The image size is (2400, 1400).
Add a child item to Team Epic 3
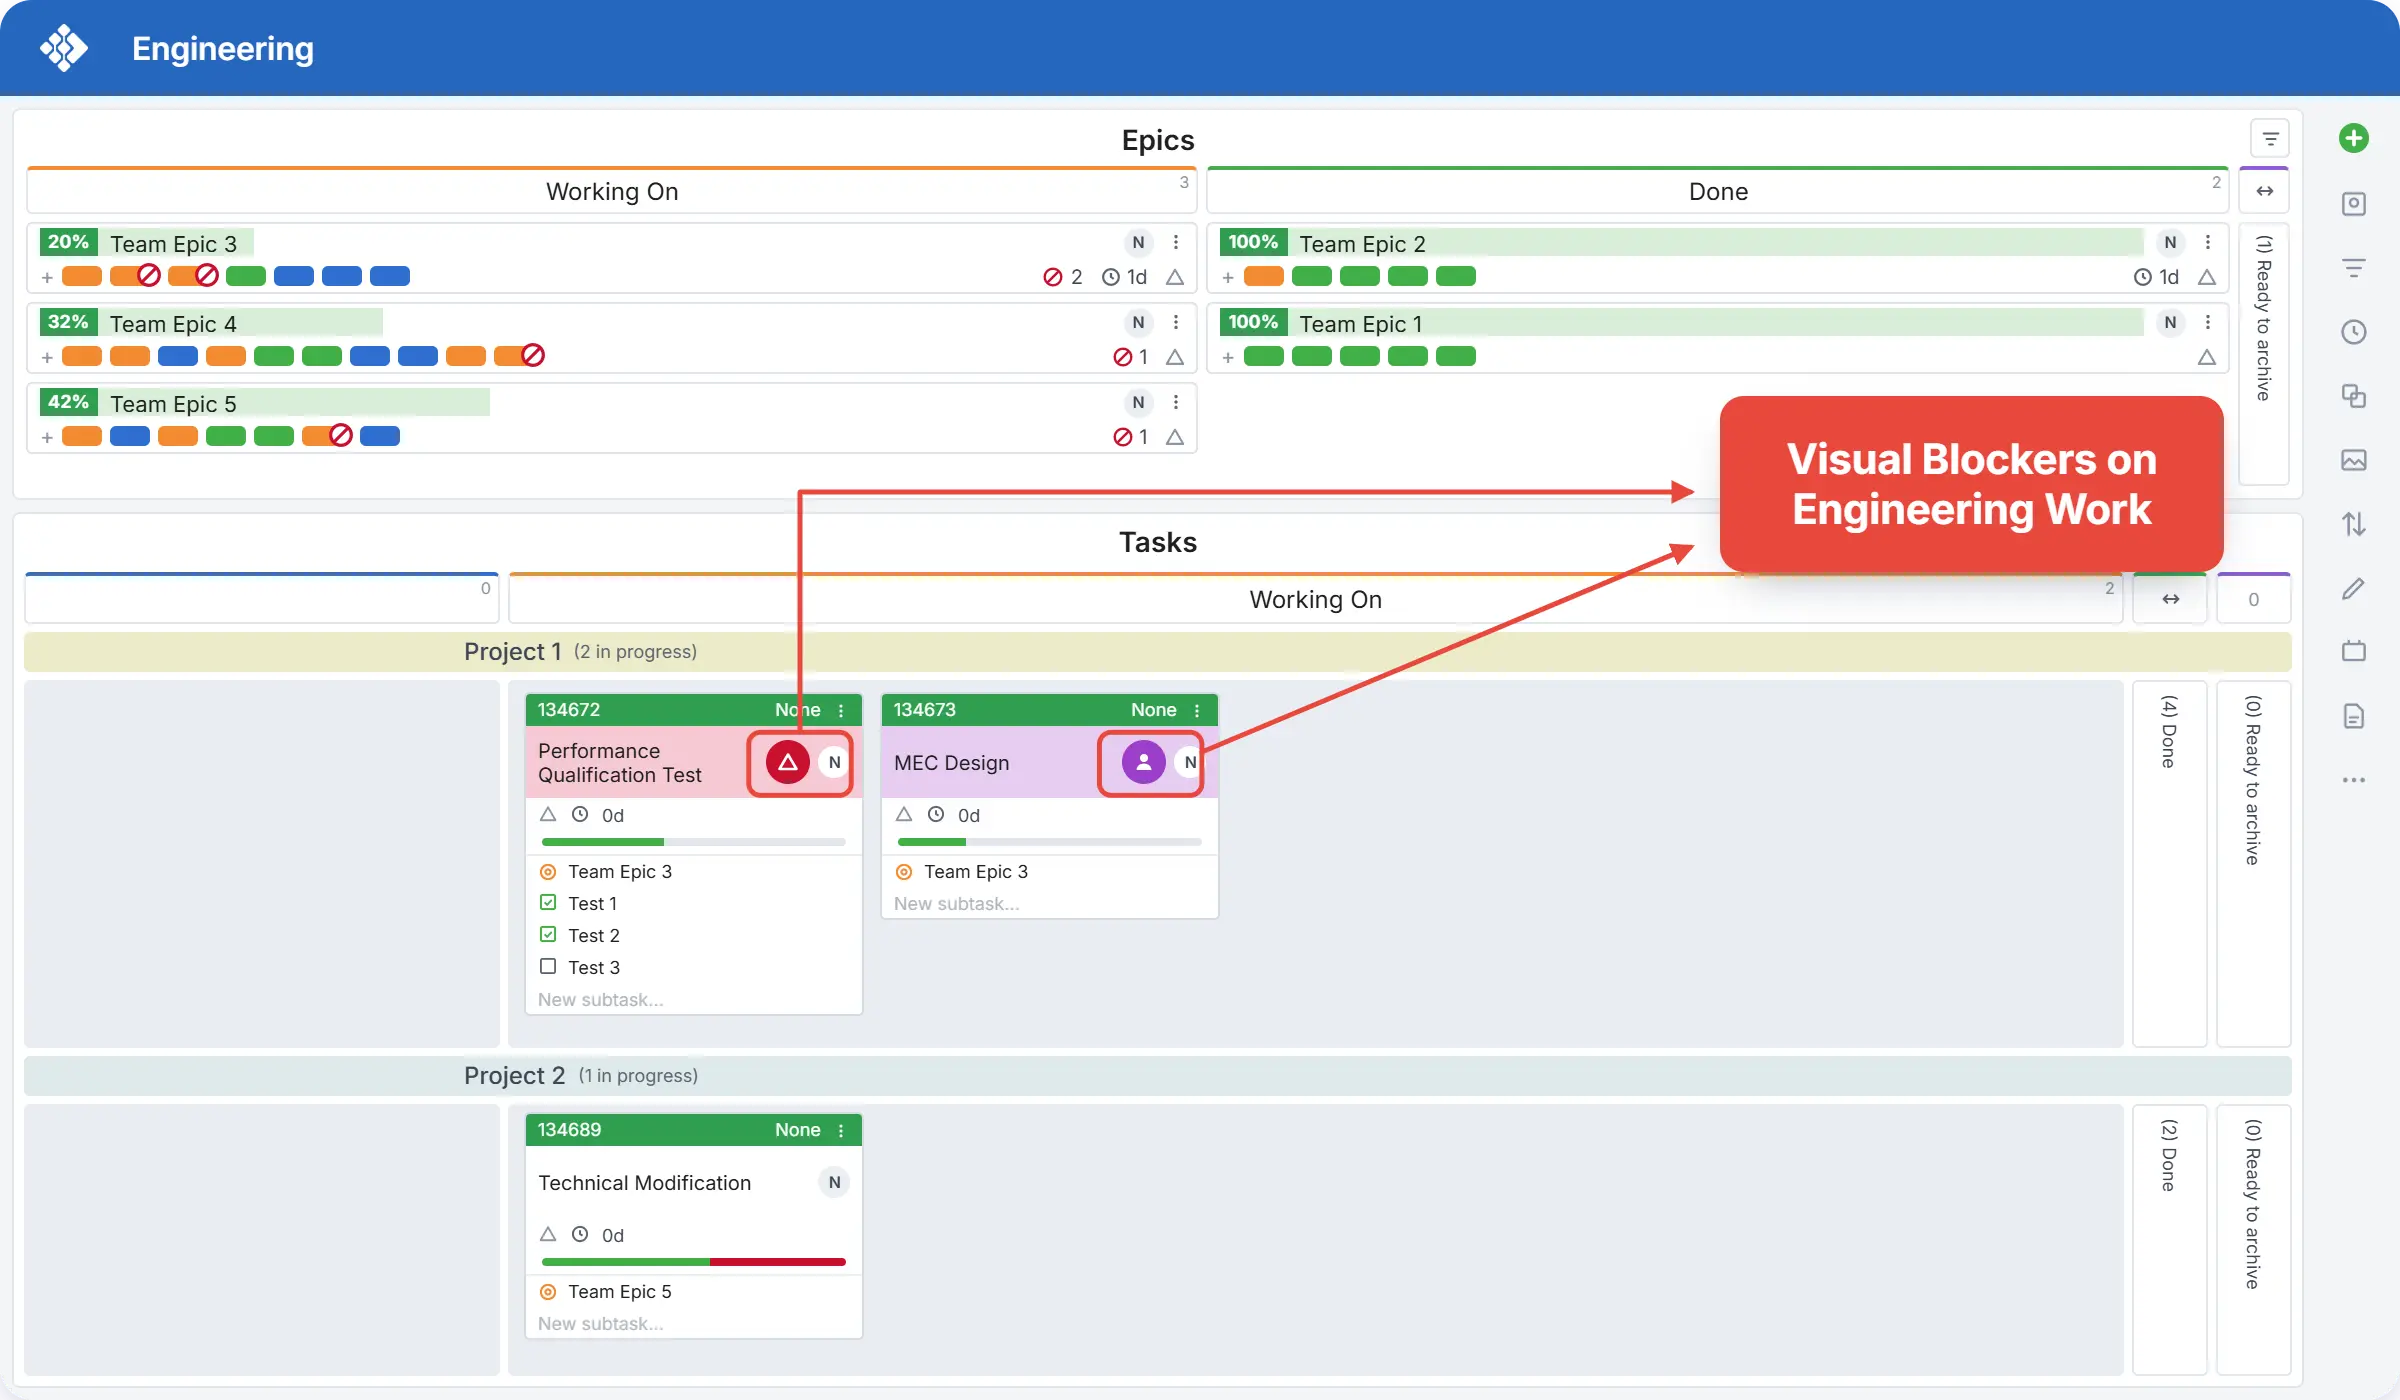pos(47,277)
